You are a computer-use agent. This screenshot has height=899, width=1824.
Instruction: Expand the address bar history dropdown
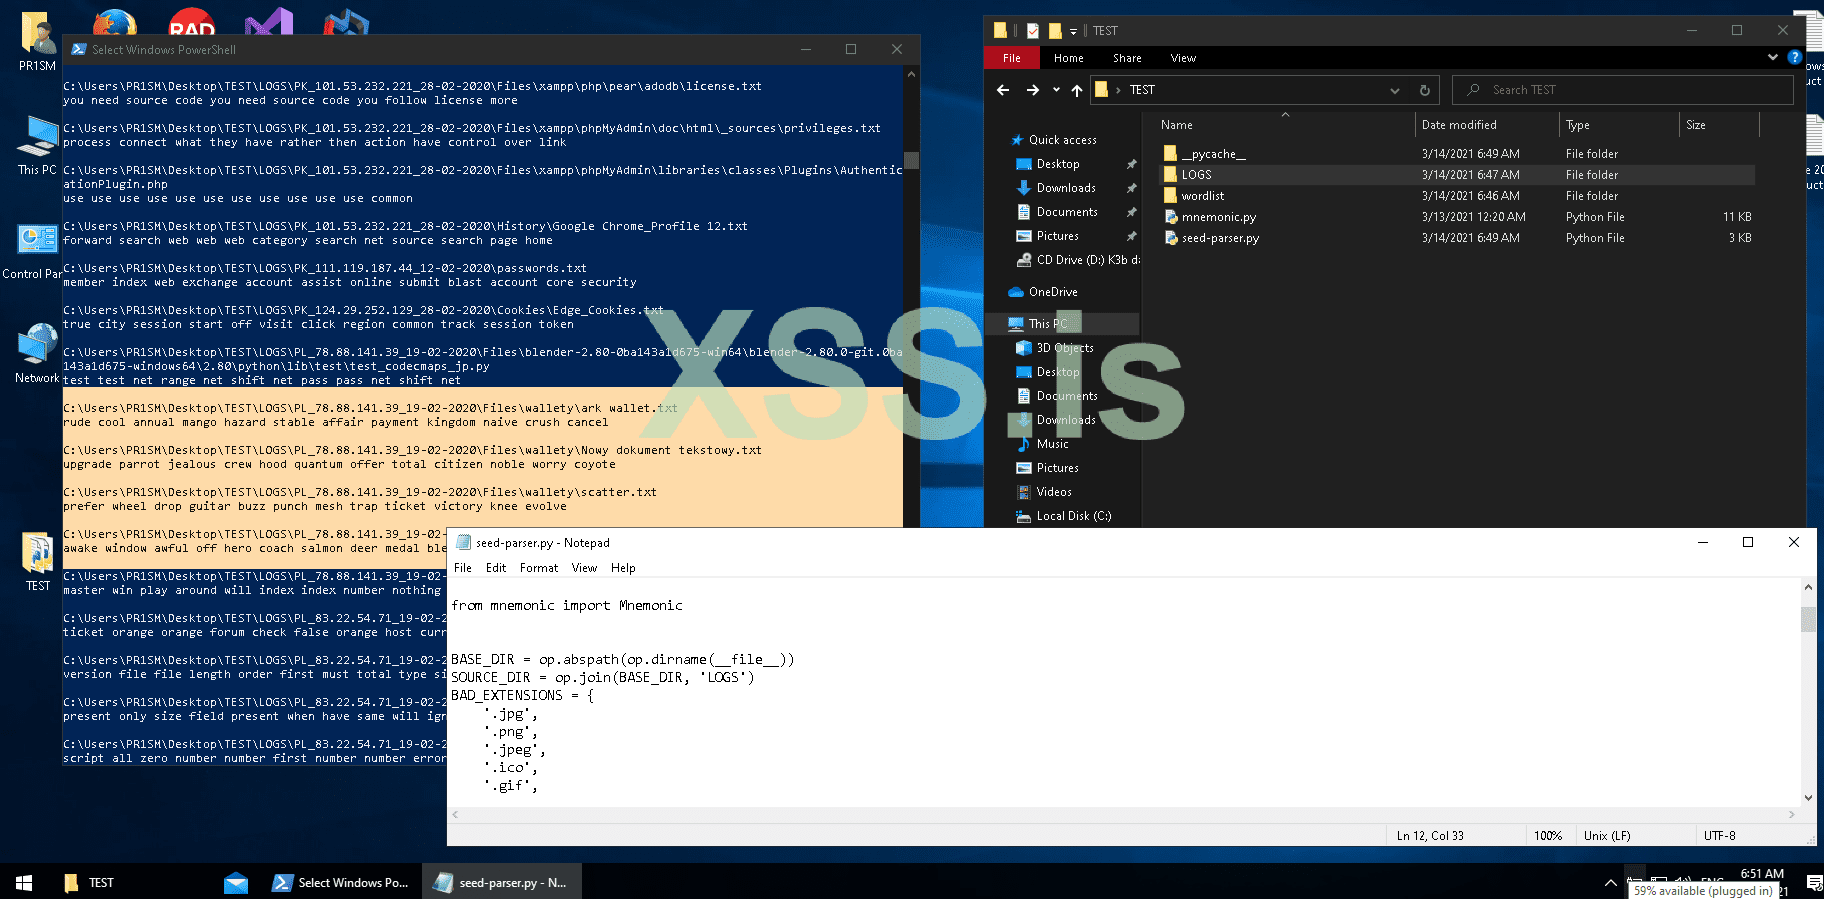[1394, 90]
